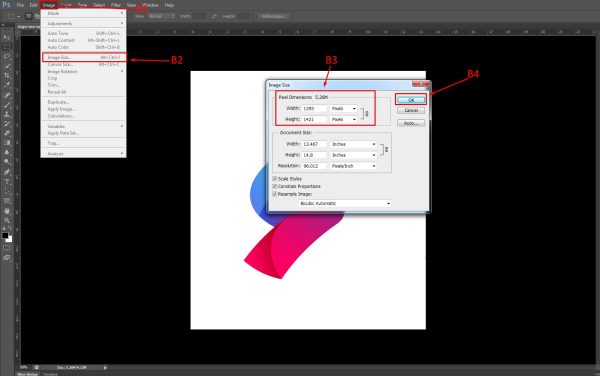
Task: Select the Pen tool
Action: pyautogui.click(x=7, y=172)
